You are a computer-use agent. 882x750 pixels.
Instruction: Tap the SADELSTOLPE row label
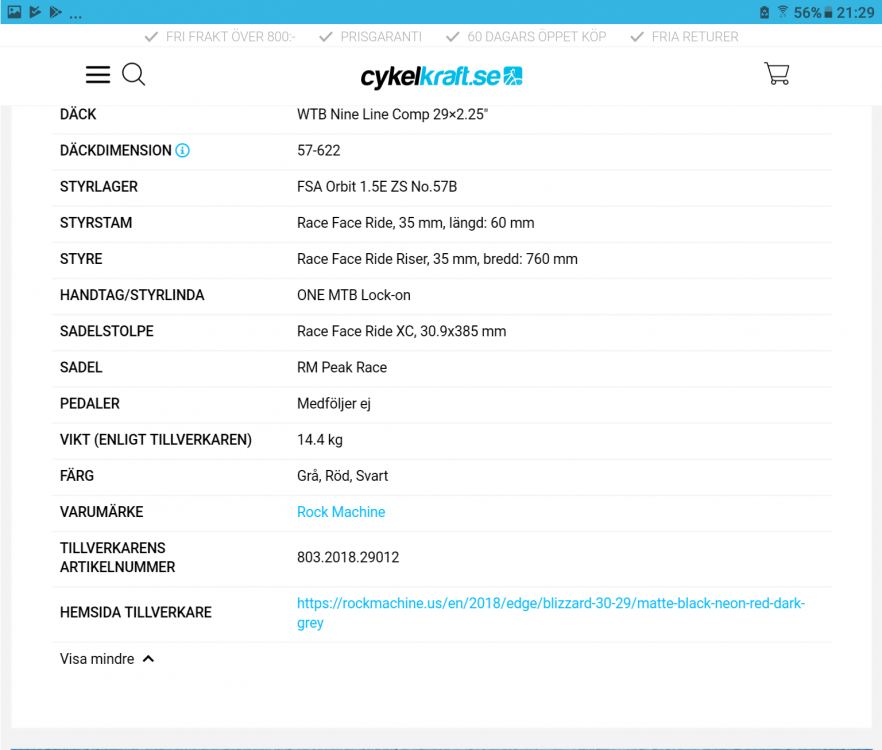106,331
